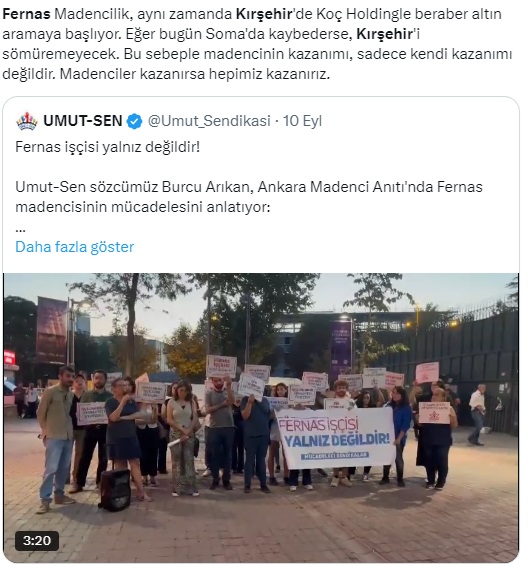
Task: Visit the @Umut_Sendikasi handle
Action: pos(209,121)
